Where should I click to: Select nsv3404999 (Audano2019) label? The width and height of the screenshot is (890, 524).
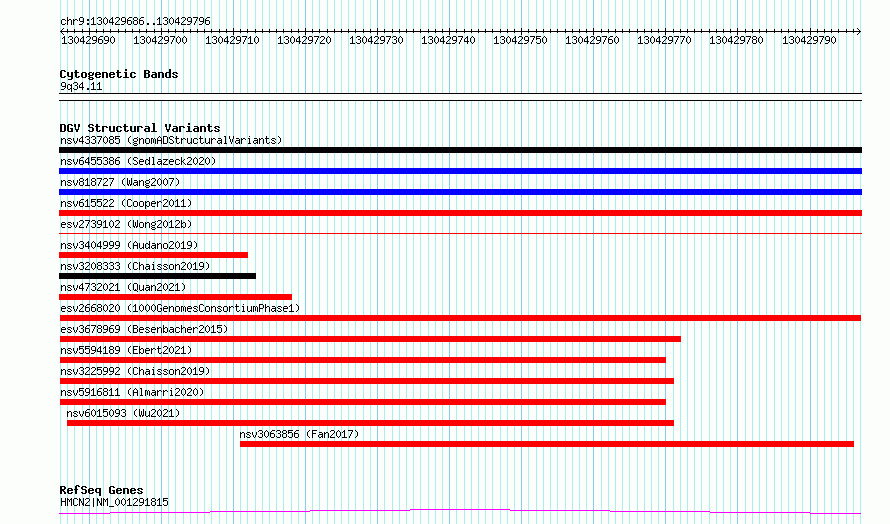coord(129,245)
